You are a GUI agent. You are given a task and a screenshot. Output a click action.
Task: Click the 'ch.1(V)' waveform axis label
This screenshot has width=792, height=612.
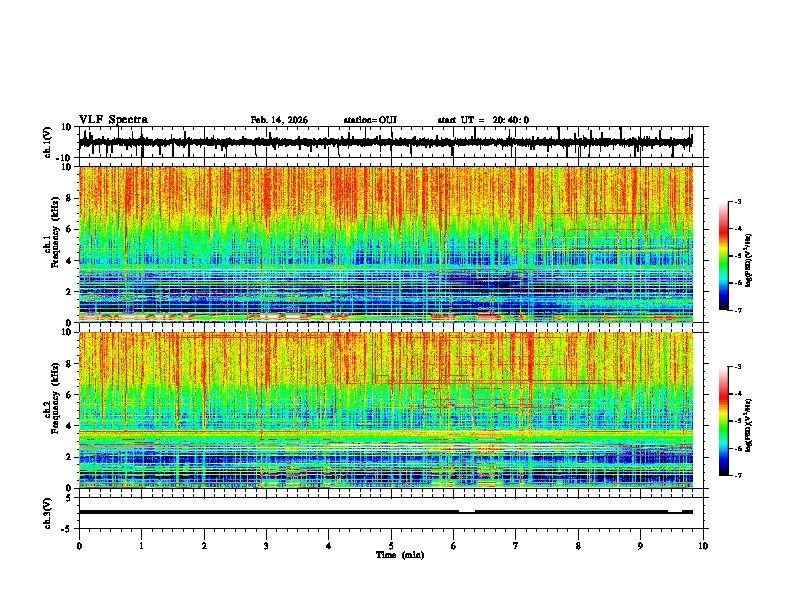(48, 142)
